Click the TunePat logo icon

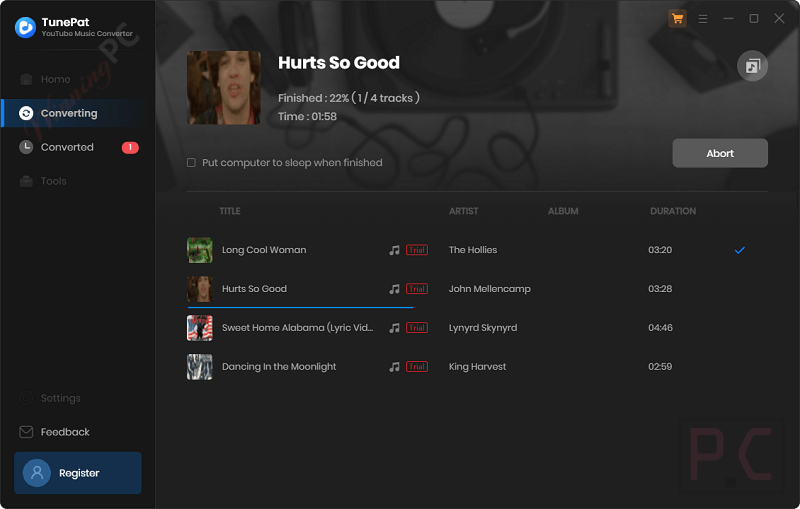[25, 27]
